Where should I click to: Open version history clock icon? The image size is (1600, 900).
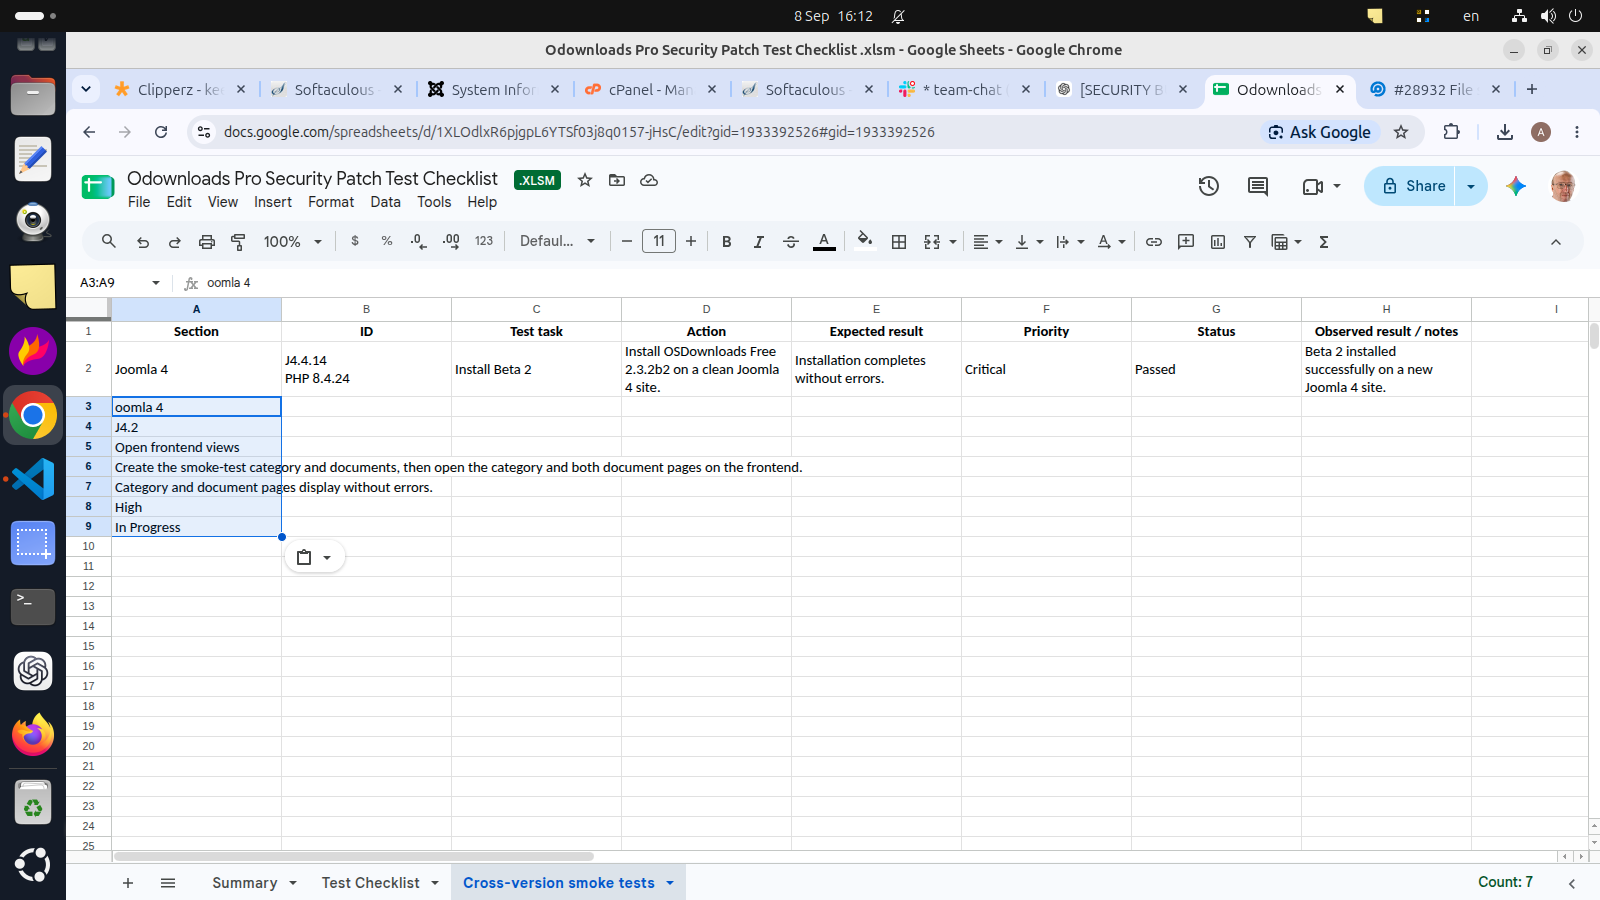pos(1208,186)
